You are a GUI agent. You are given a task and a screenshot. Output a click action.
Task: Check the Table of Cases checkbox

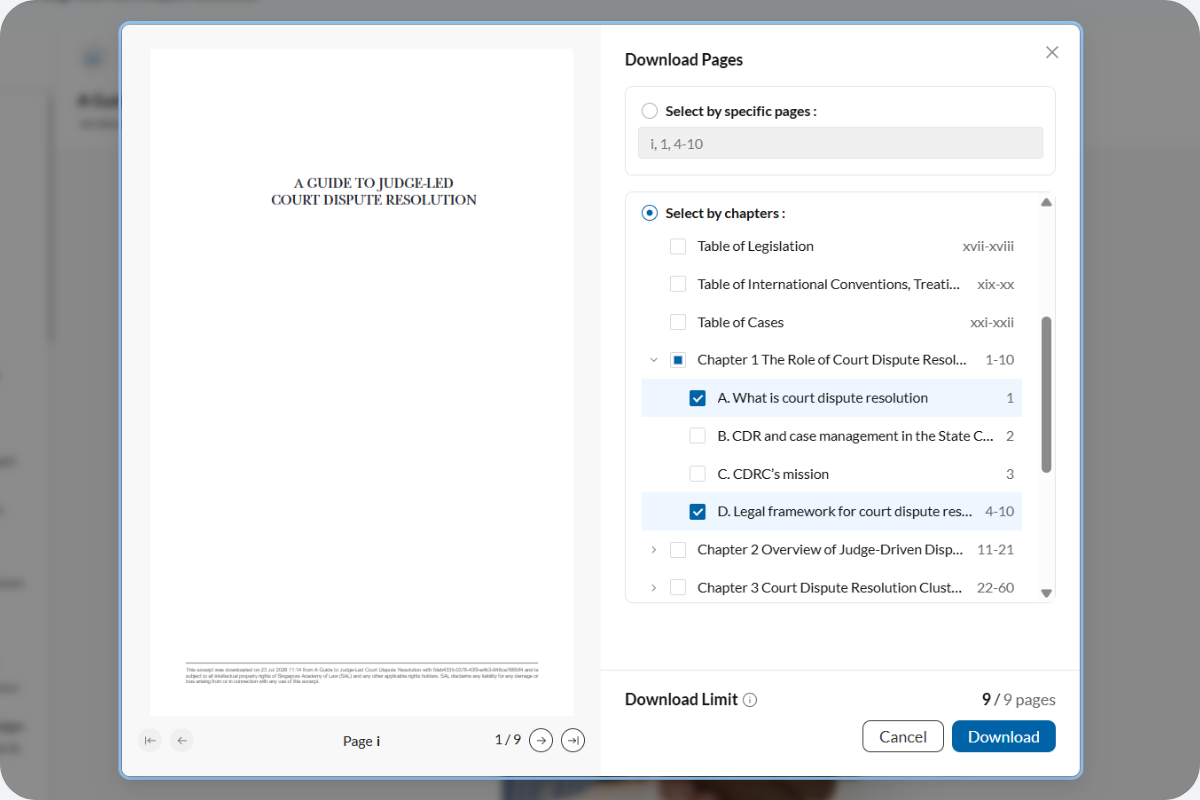click(678, 322)
